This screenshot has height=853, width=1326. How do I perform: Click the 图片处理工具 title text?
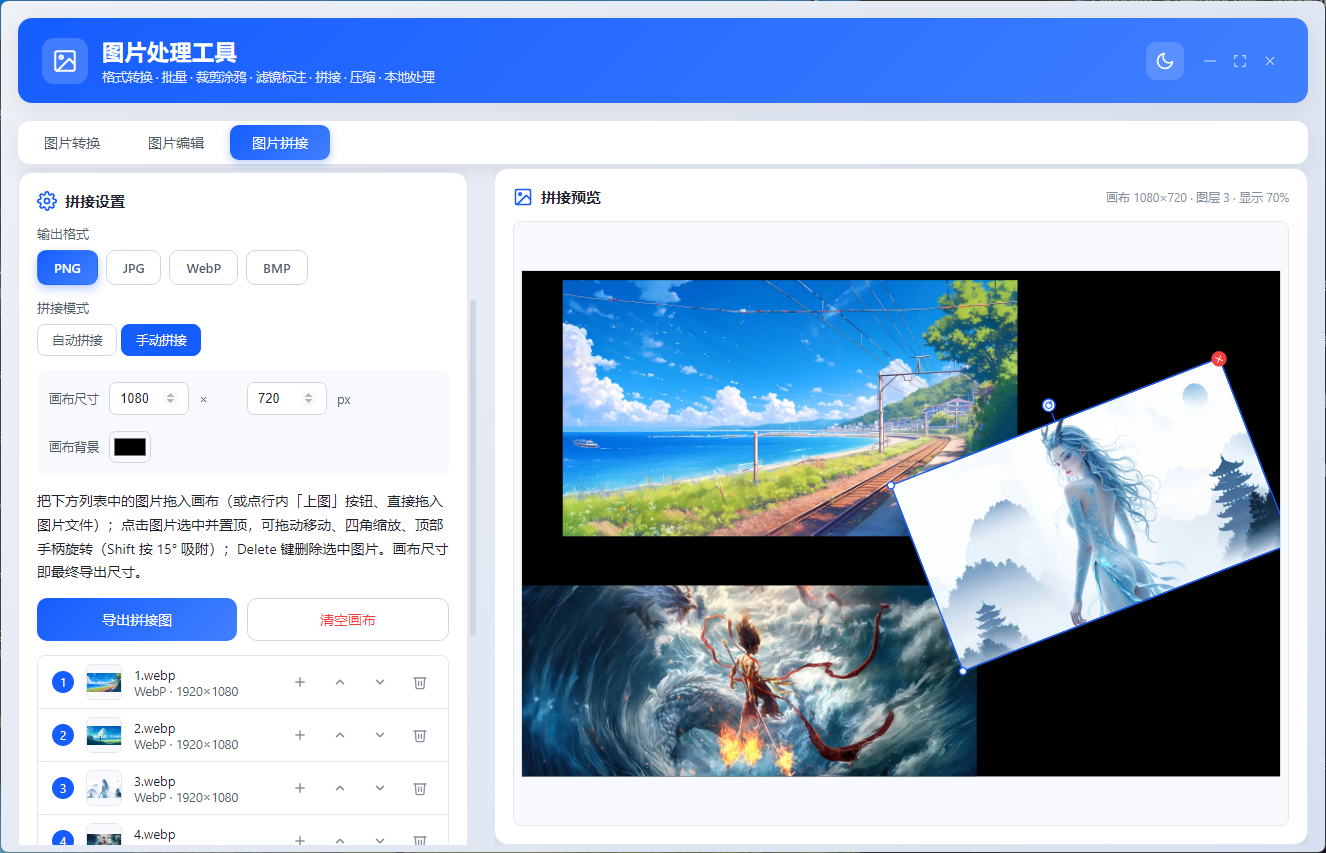[170, 52]
